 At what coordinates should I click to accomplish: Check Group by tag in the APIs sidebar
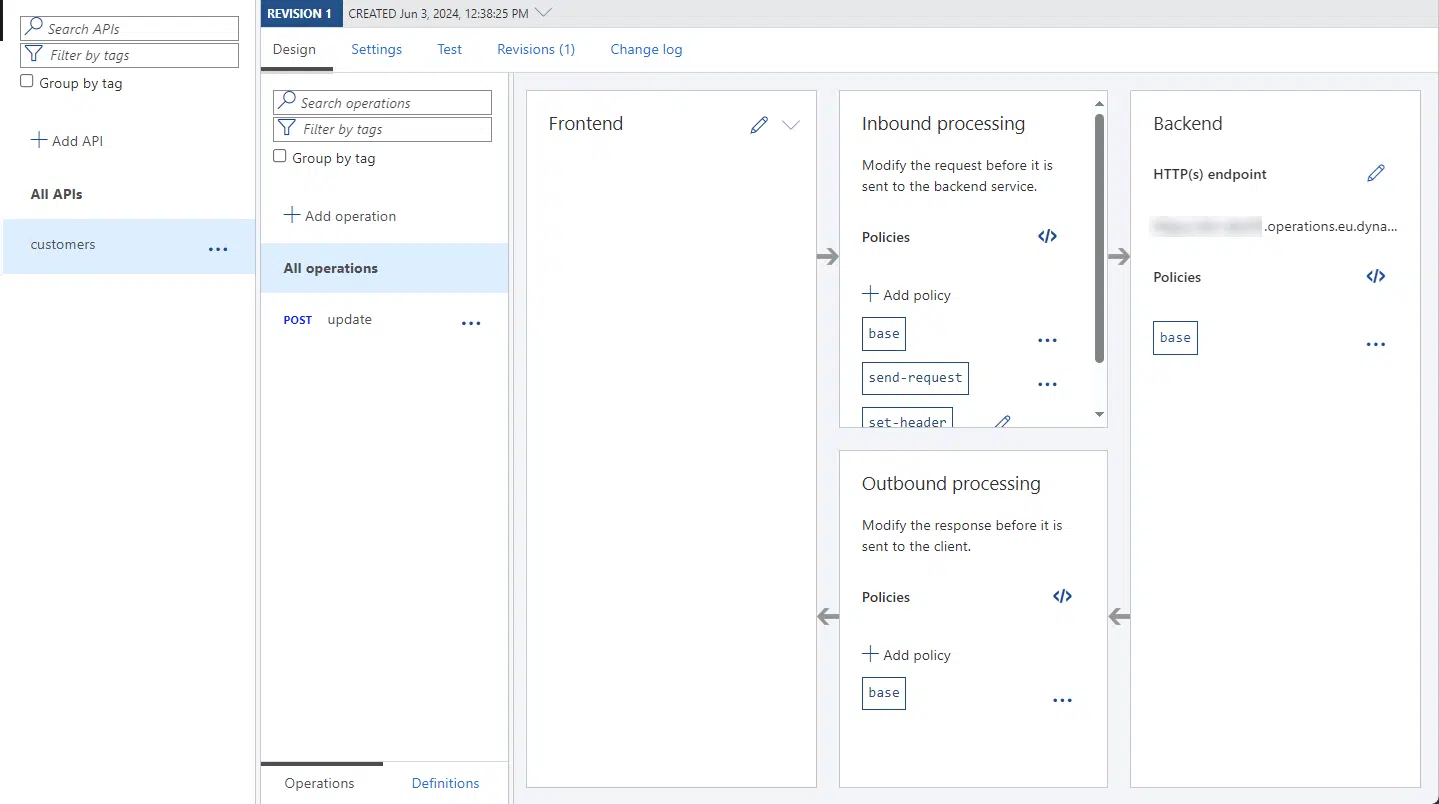[25, 82]
